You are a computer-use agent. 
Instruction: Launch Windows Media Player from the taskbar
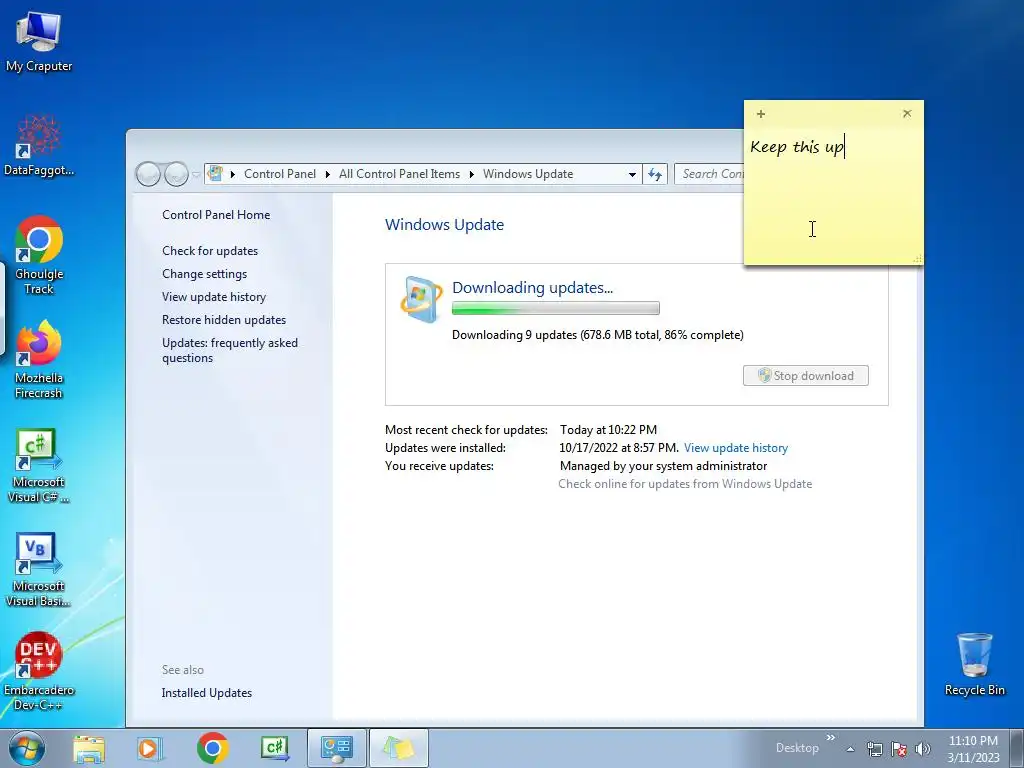pos(150,748)
